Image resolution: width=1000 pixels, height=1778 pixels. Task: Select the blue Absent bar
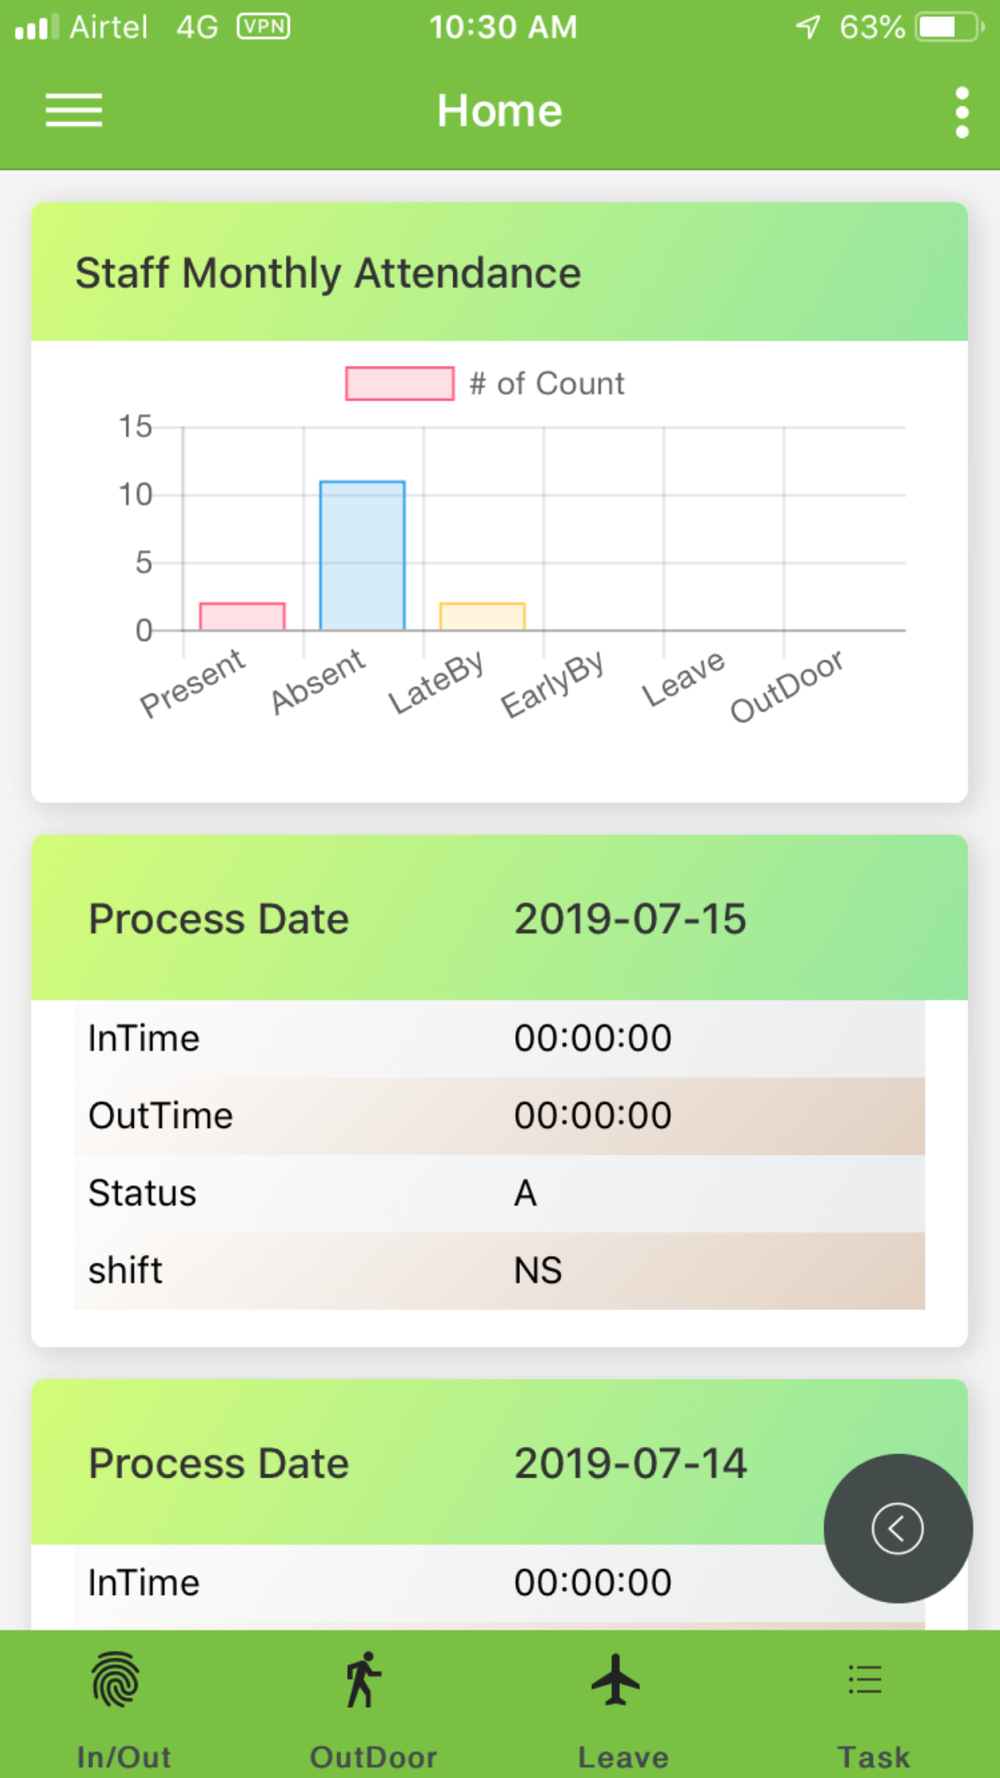tap(362, 555)
